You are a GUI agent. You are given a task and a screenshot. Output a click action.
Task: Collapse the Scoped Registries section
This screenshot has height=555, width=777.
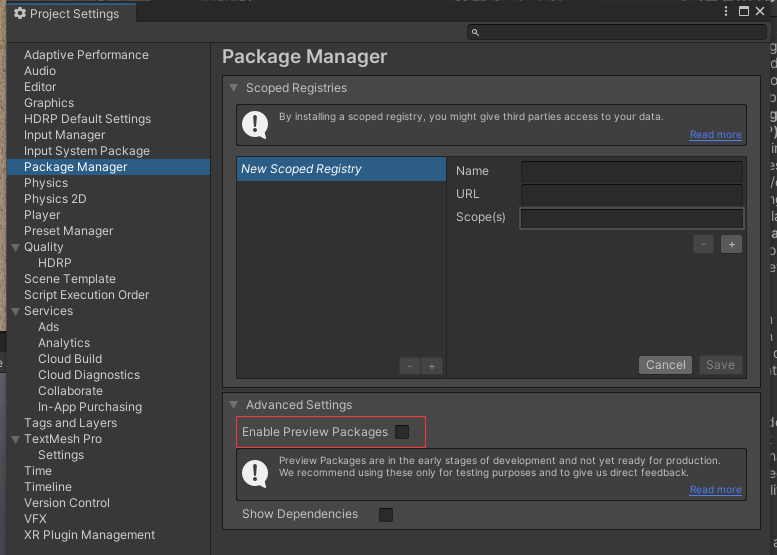click(233, 88)
